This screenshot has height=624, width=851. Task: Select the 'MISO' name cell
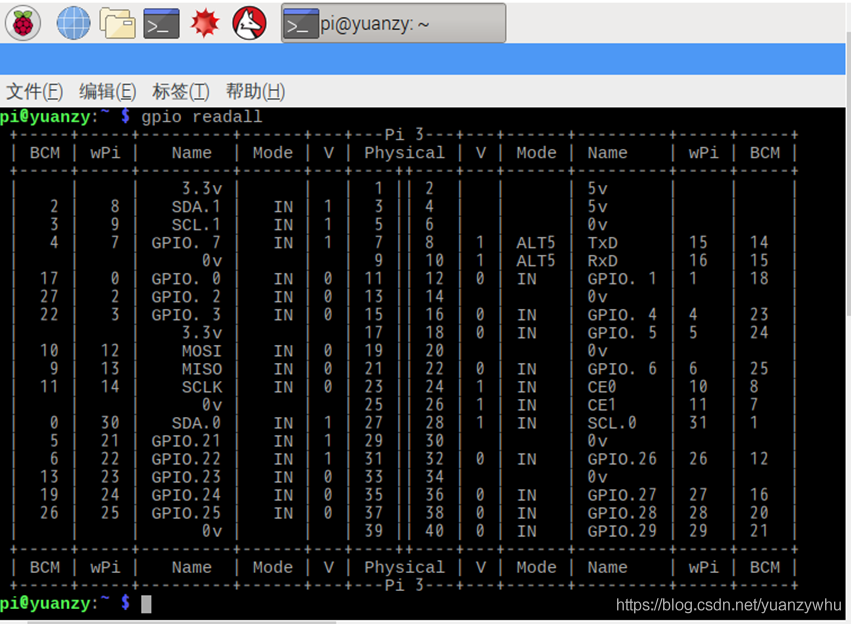[x=201, y=369]
